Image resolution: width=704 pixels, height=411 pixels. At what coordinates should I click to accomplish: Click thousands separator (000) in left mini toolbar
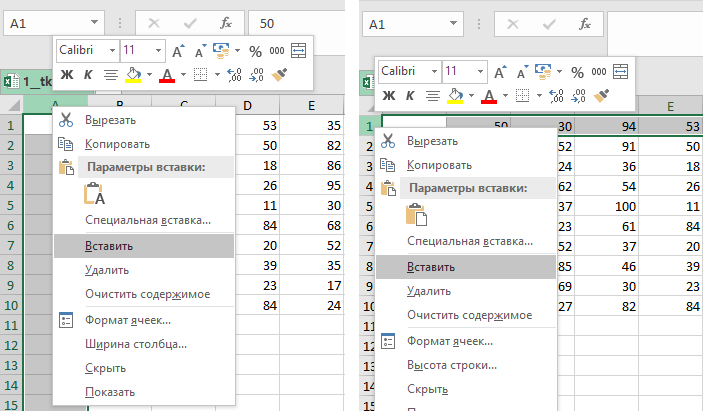point(276,50)
